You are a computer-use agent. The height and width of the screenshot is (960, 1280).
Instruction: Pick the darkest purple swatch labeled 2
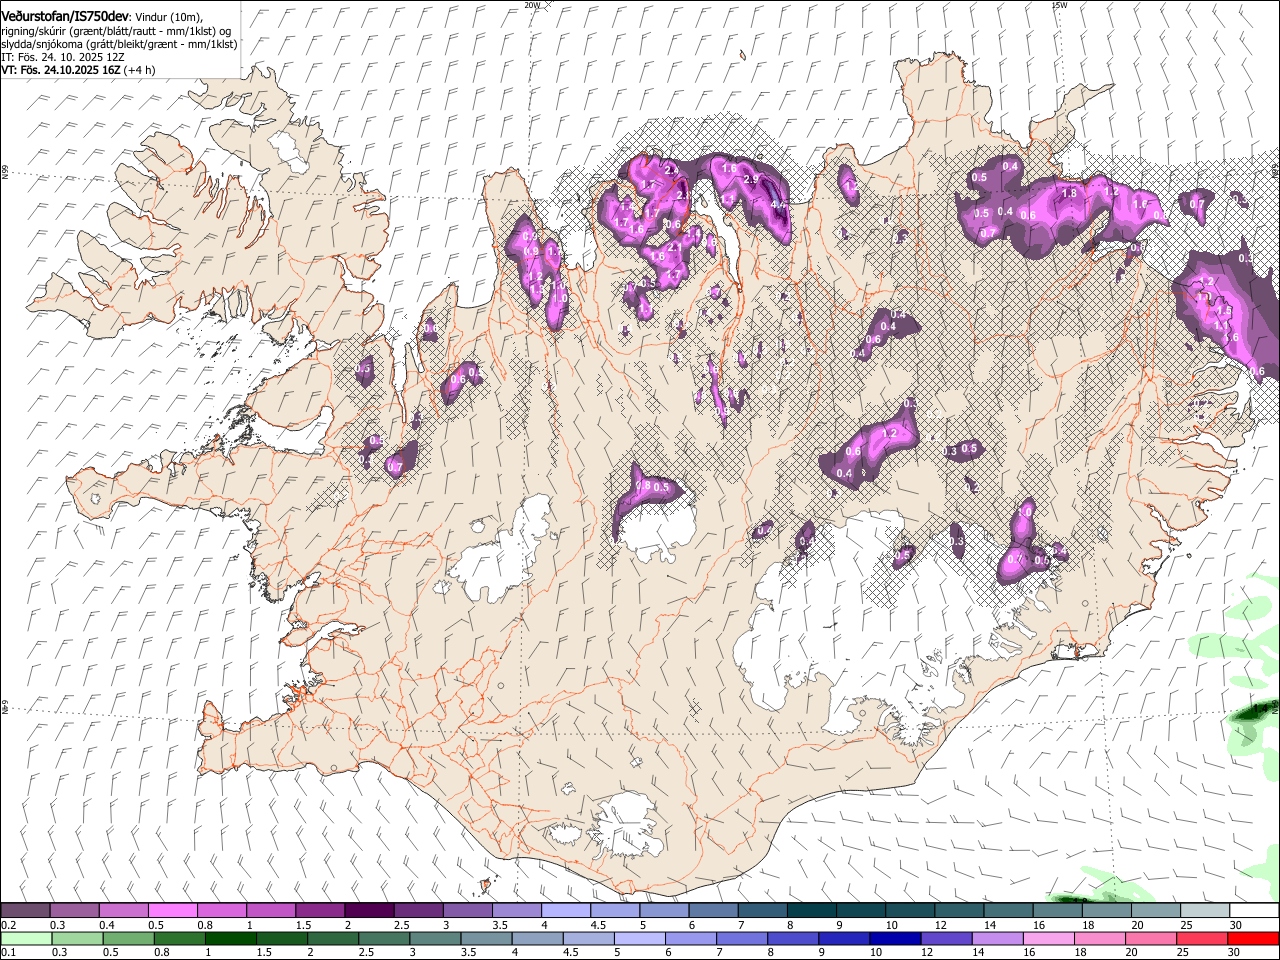pyautogui.click(x=369, y=911)
